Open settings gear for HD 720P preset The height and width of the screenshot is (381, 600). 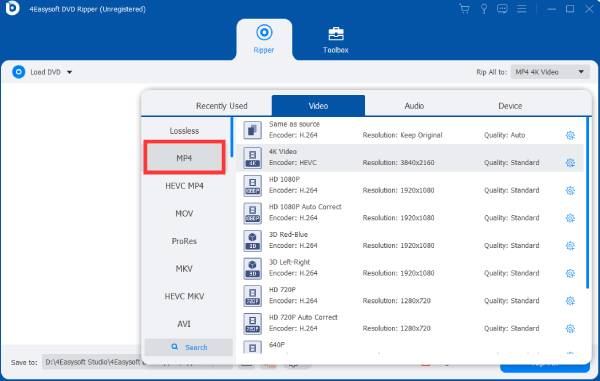[x=570, y=301]
